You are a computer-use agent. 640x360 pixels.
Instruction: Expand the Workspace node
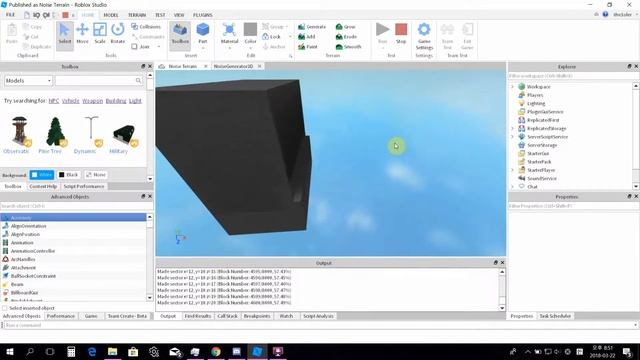[513, 87]
